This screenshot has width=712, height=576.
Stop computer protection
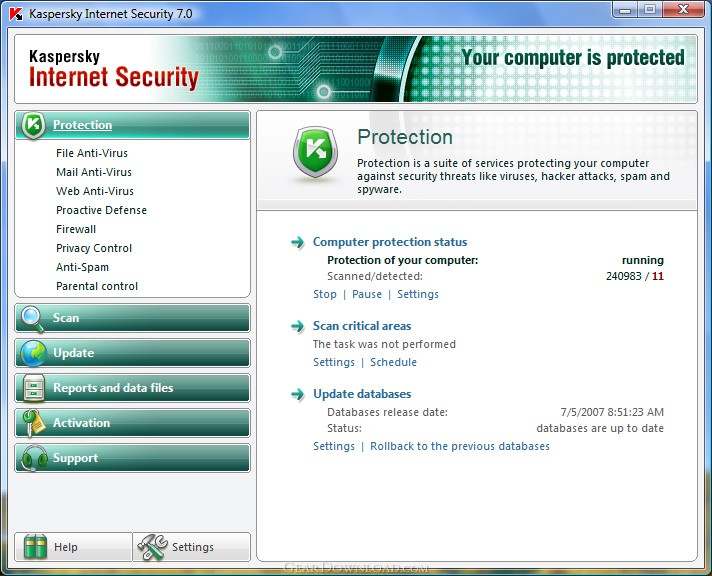(x=325, y=294)
